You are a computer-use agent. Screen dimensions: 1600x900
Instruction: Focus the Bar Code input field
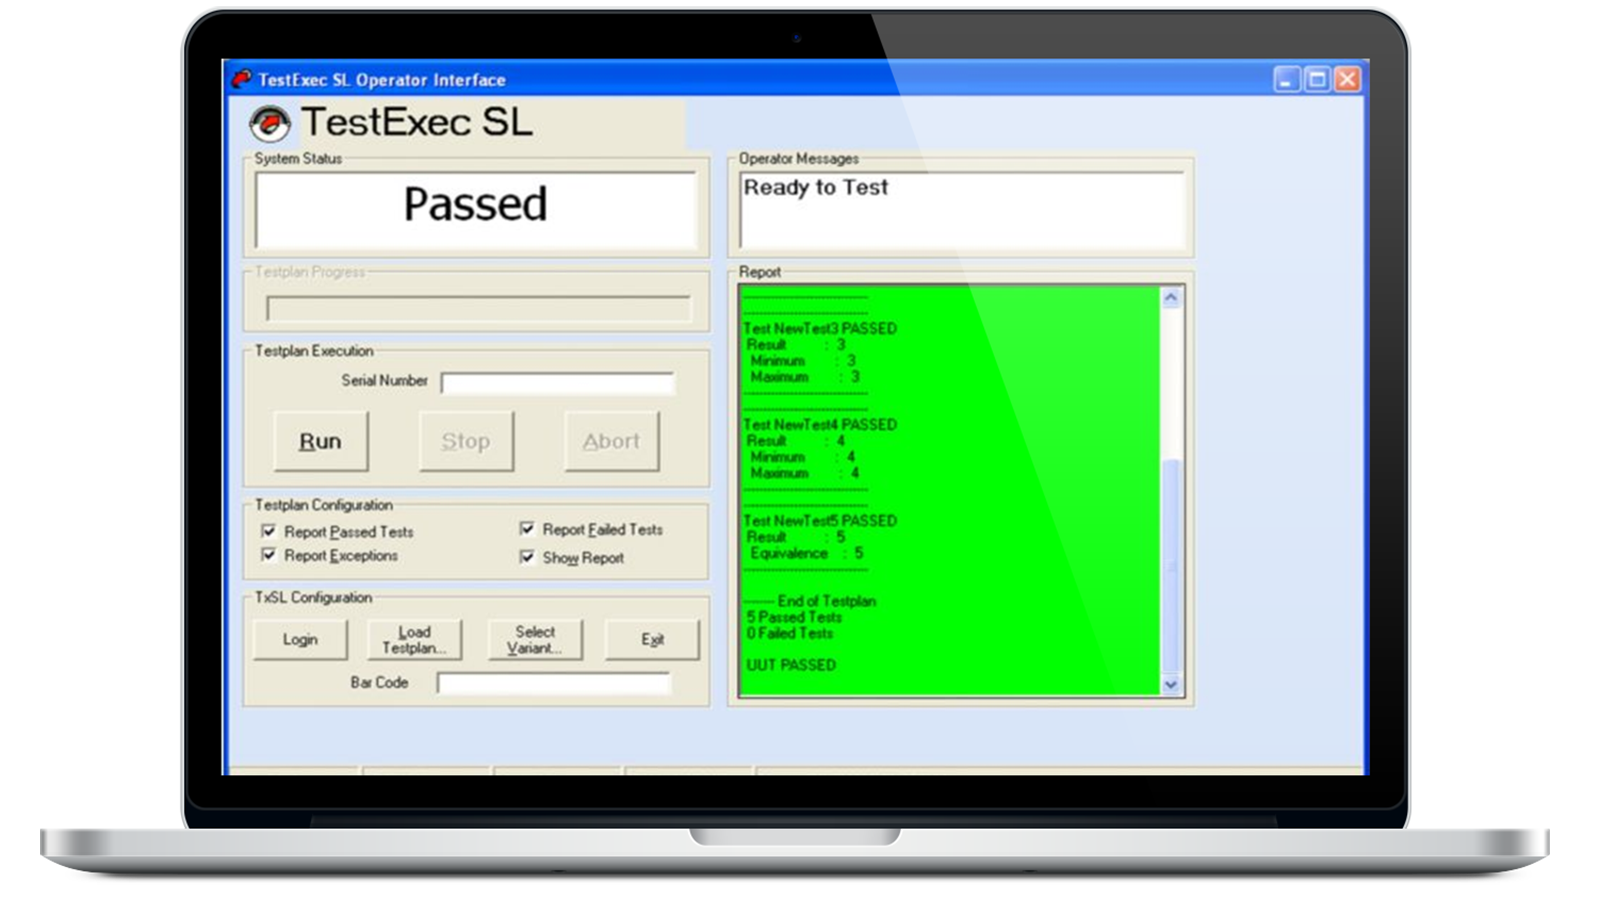point(554,683)
